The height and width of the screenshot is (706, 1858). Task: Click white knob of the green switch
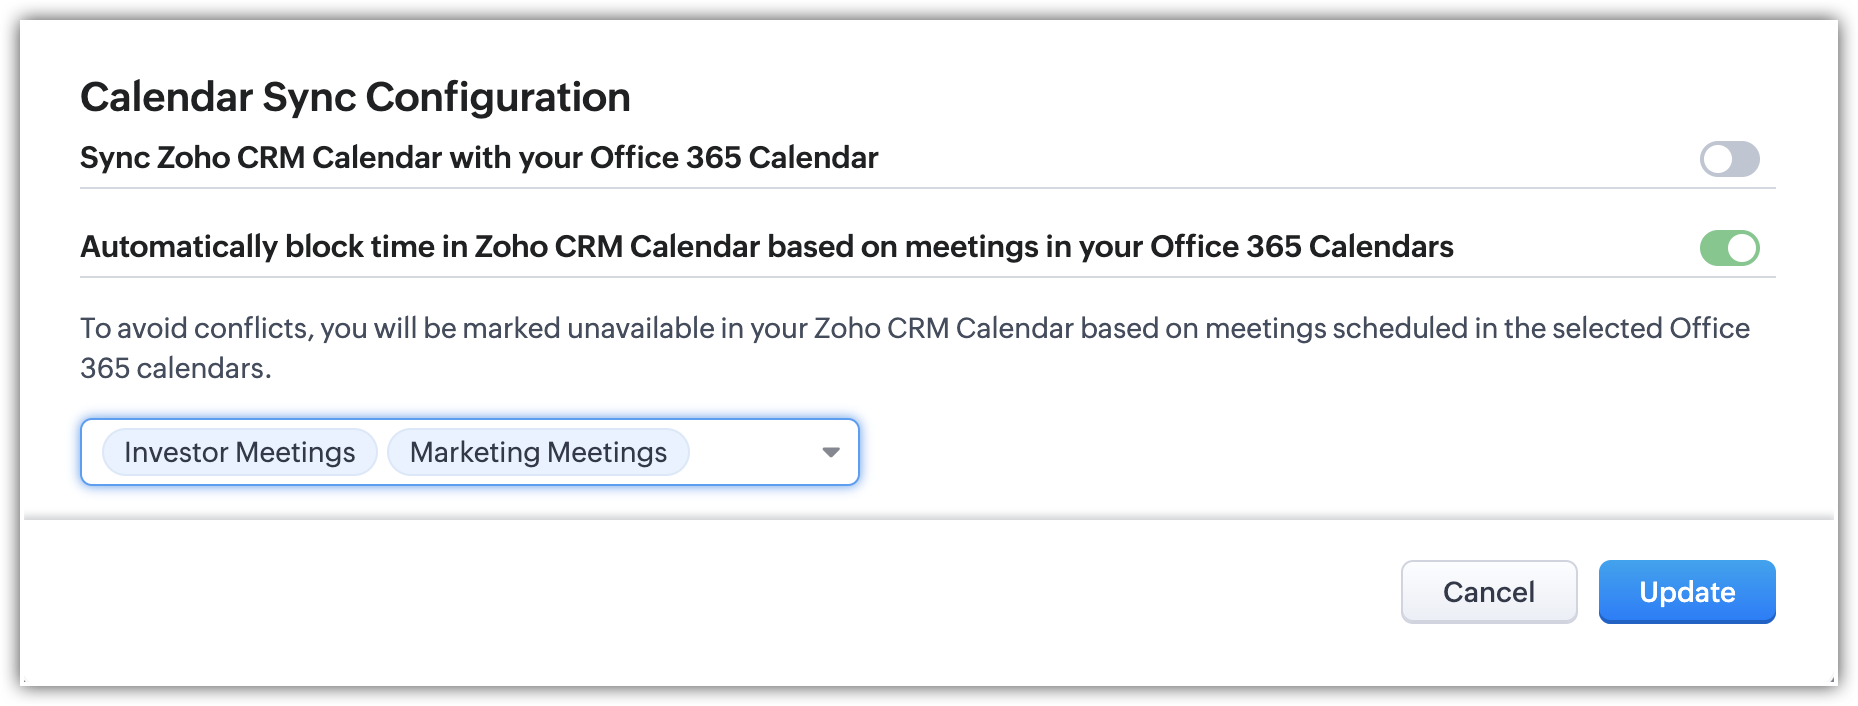(x=1742, y=248)
